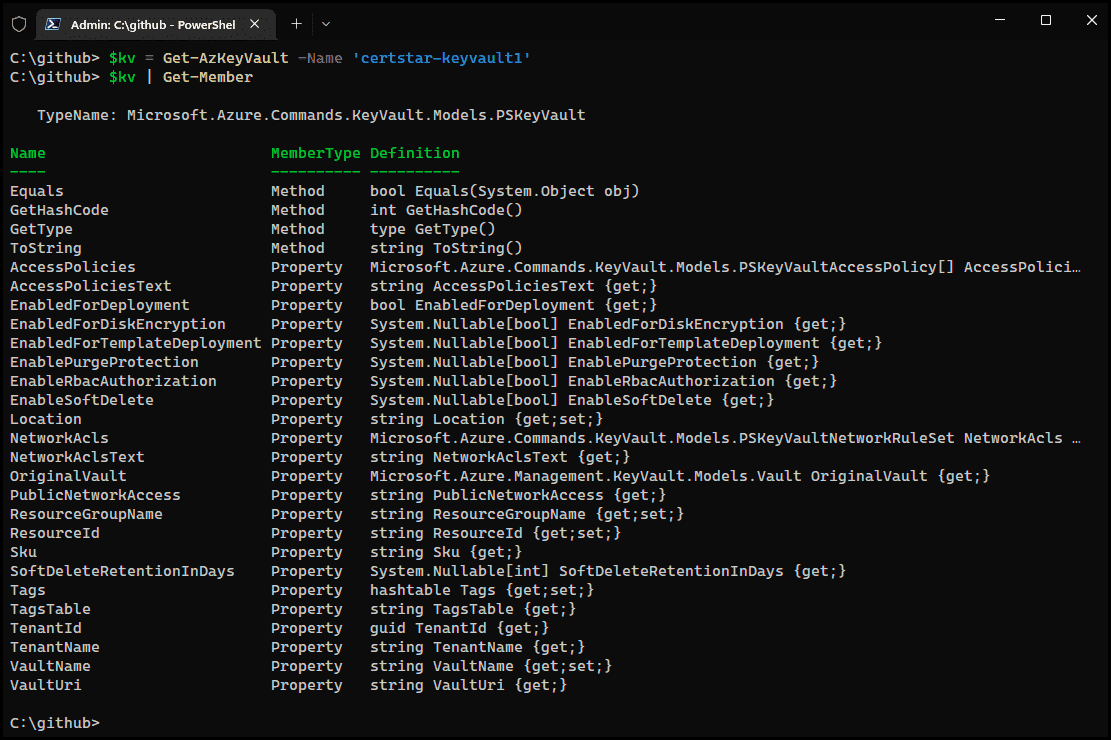This screenshot has height=740, width=1111.
Task: Click the NetworkAcls property name
Action: (x=59, y=438)
